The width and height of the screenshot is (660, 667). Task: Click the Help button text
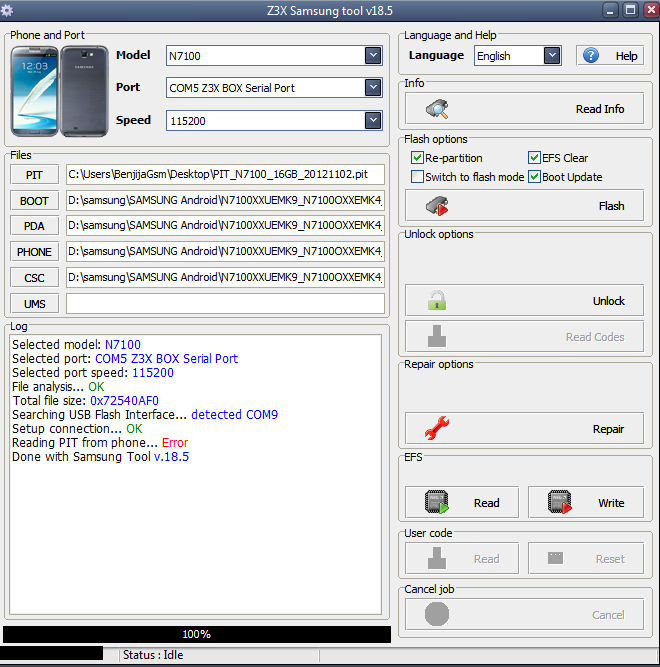coord(626,56)
